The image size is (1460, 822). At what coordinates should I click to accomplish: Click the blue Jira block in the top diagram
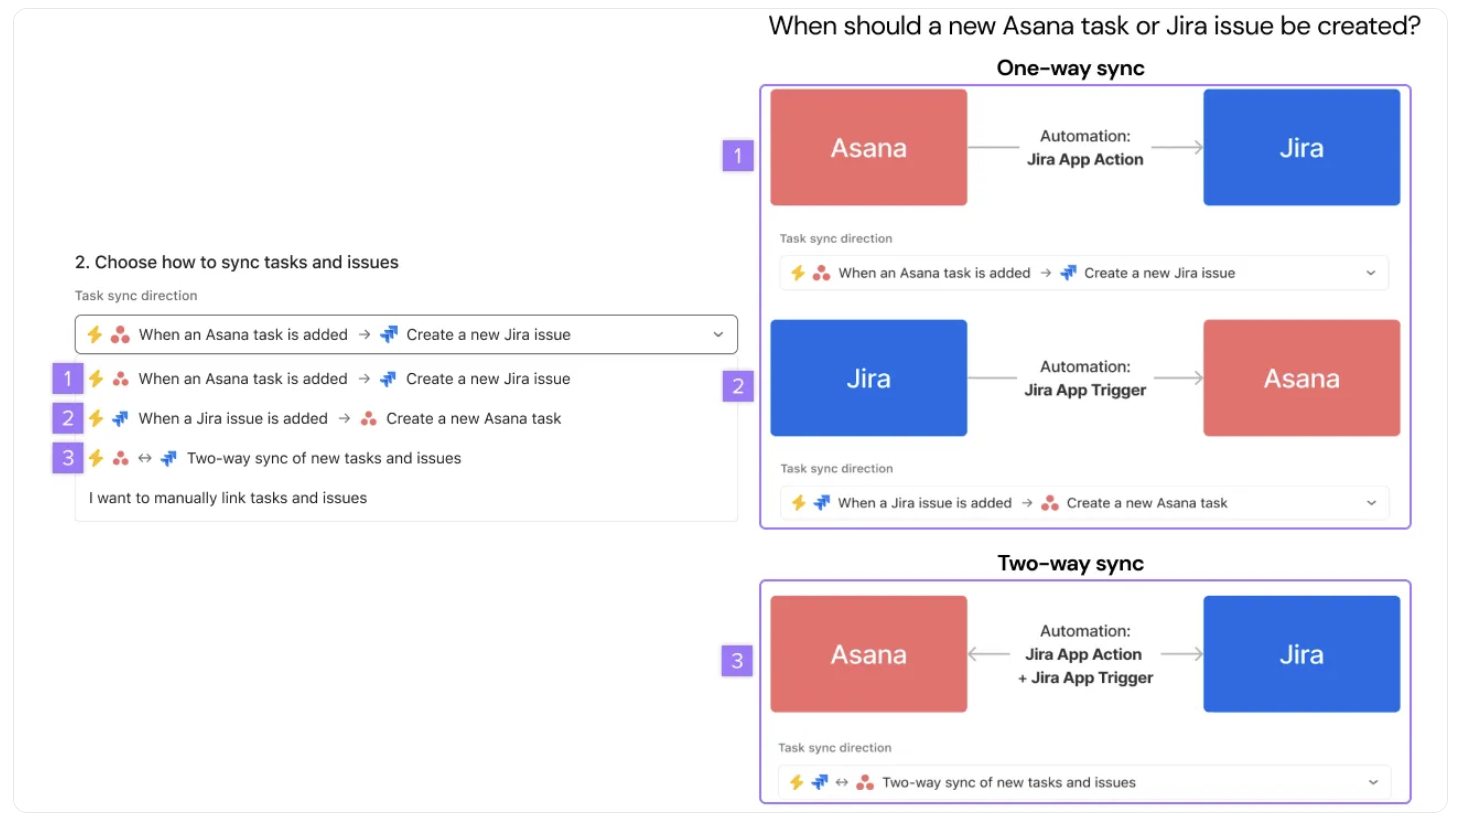click(1301, 148)
